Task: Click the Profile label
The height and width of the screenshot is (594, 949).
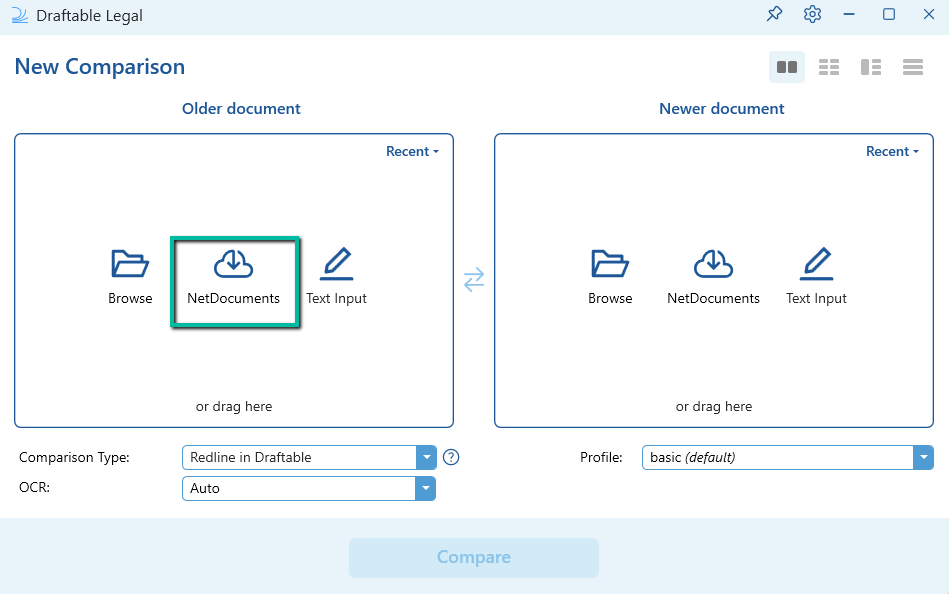Action: 601,457
